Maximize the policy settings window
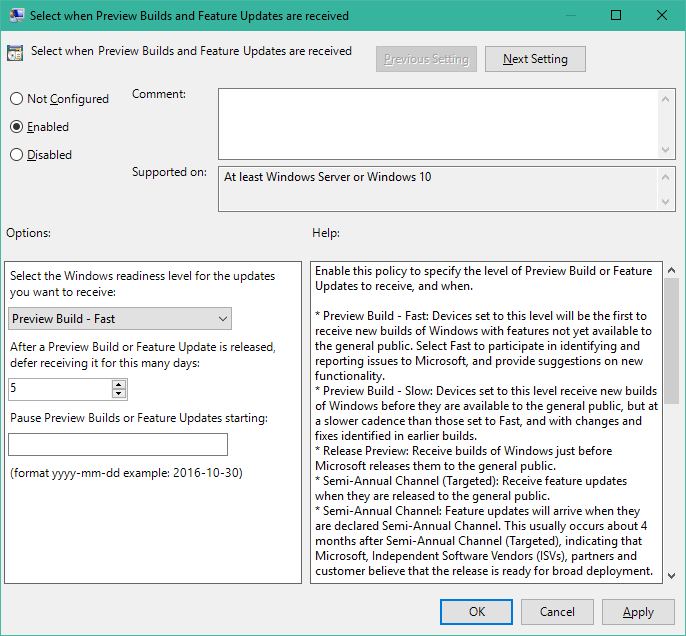 click(616, 15)
